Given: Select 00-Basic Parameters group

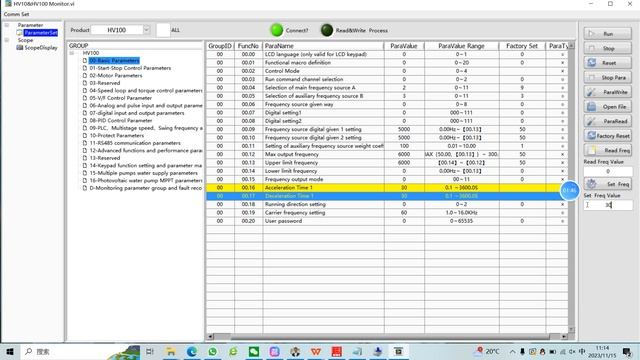Looking at the screenshot, I should tap(114, 61).
